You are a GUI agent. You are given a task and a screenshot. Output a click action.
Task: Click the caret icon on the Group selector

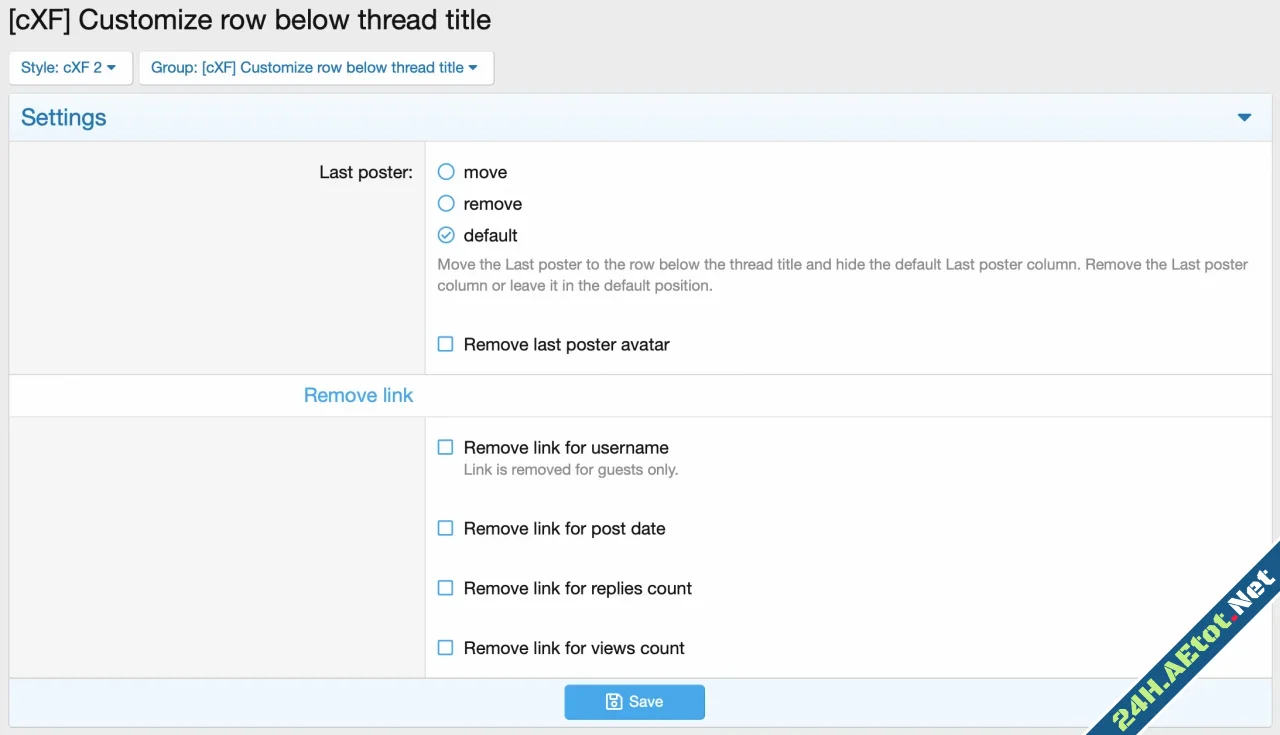click(474, 67)
